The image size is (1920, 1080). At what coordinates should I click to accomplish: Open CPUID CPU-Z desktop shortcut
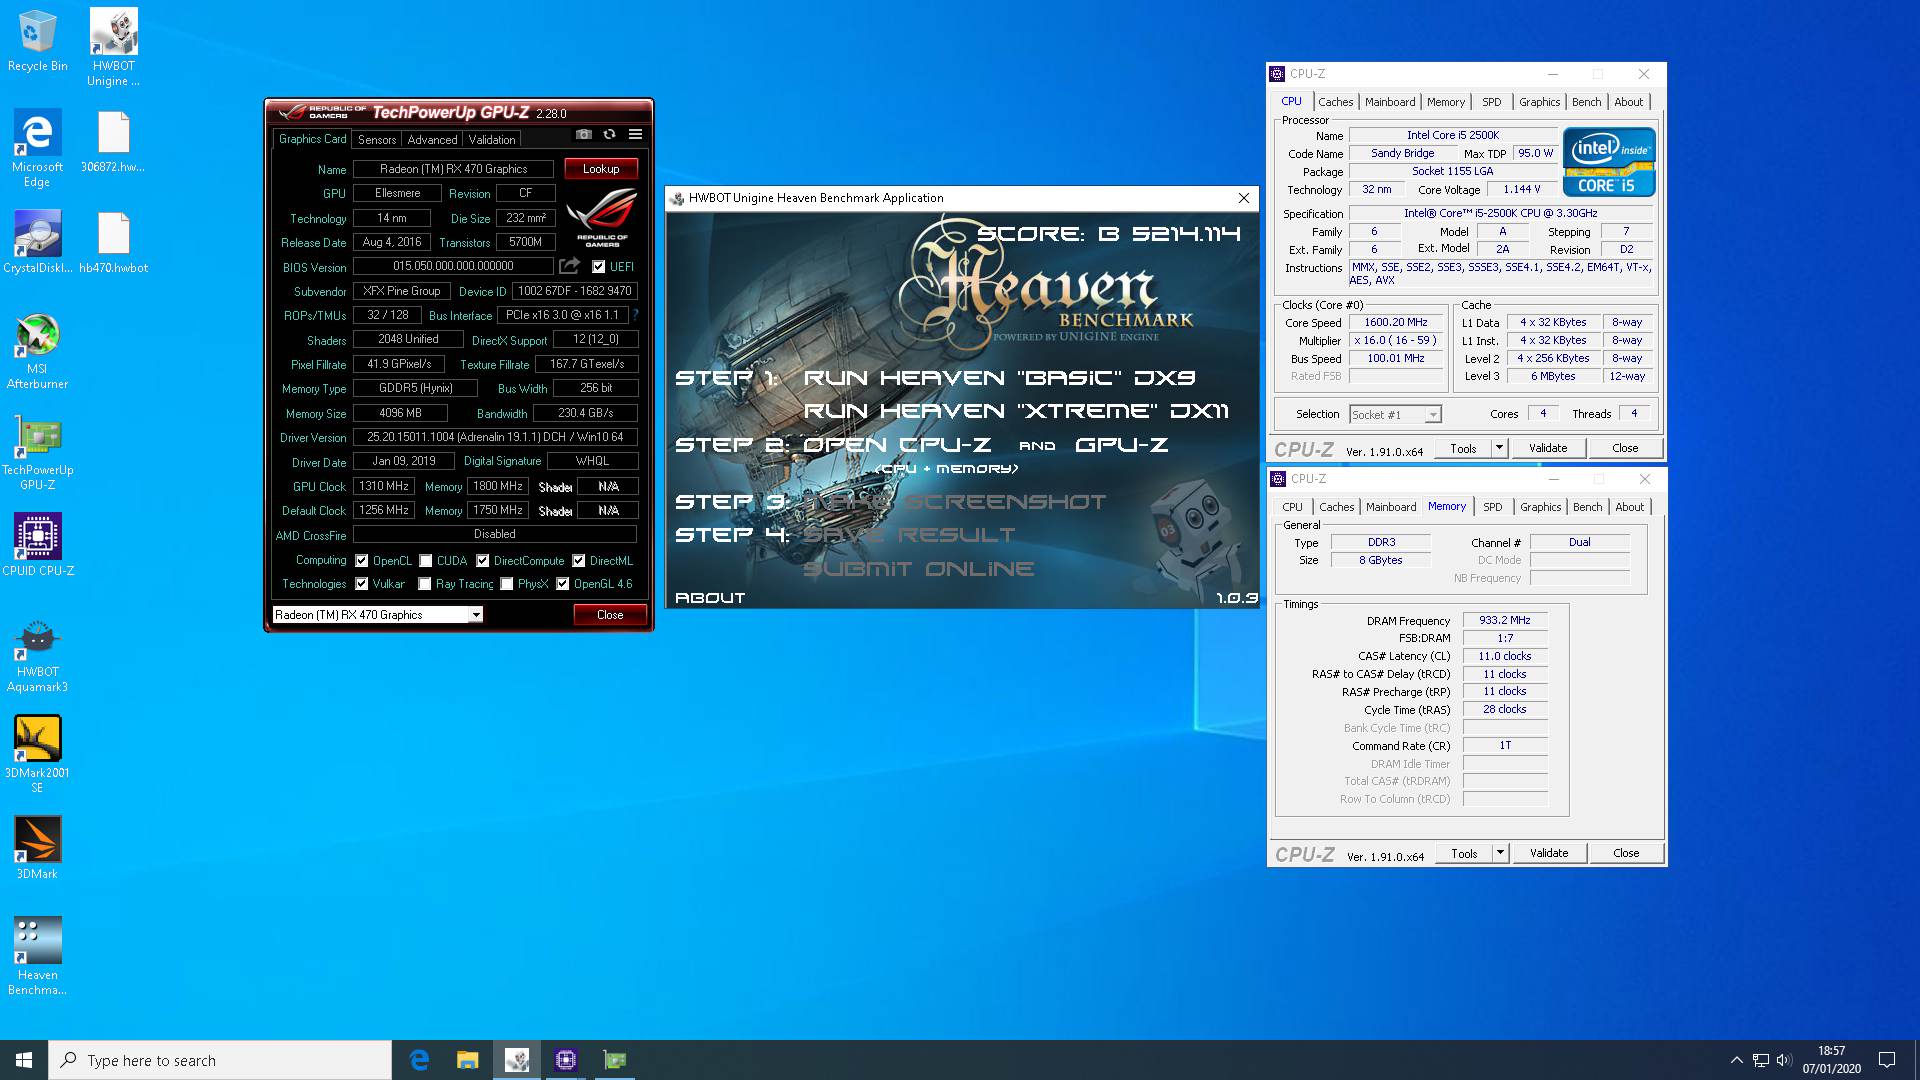[37, 545]
